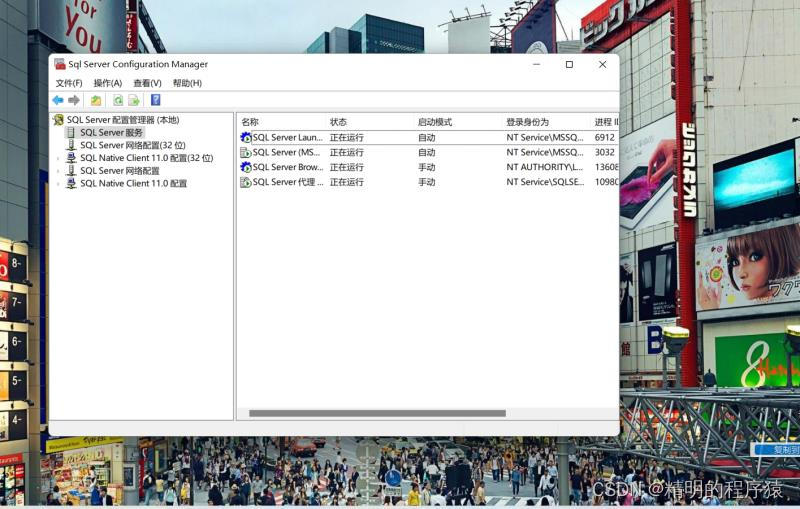800x509 pixels.
Task: Select the SQL Server Brow... service row
Action: pos(429,167)
